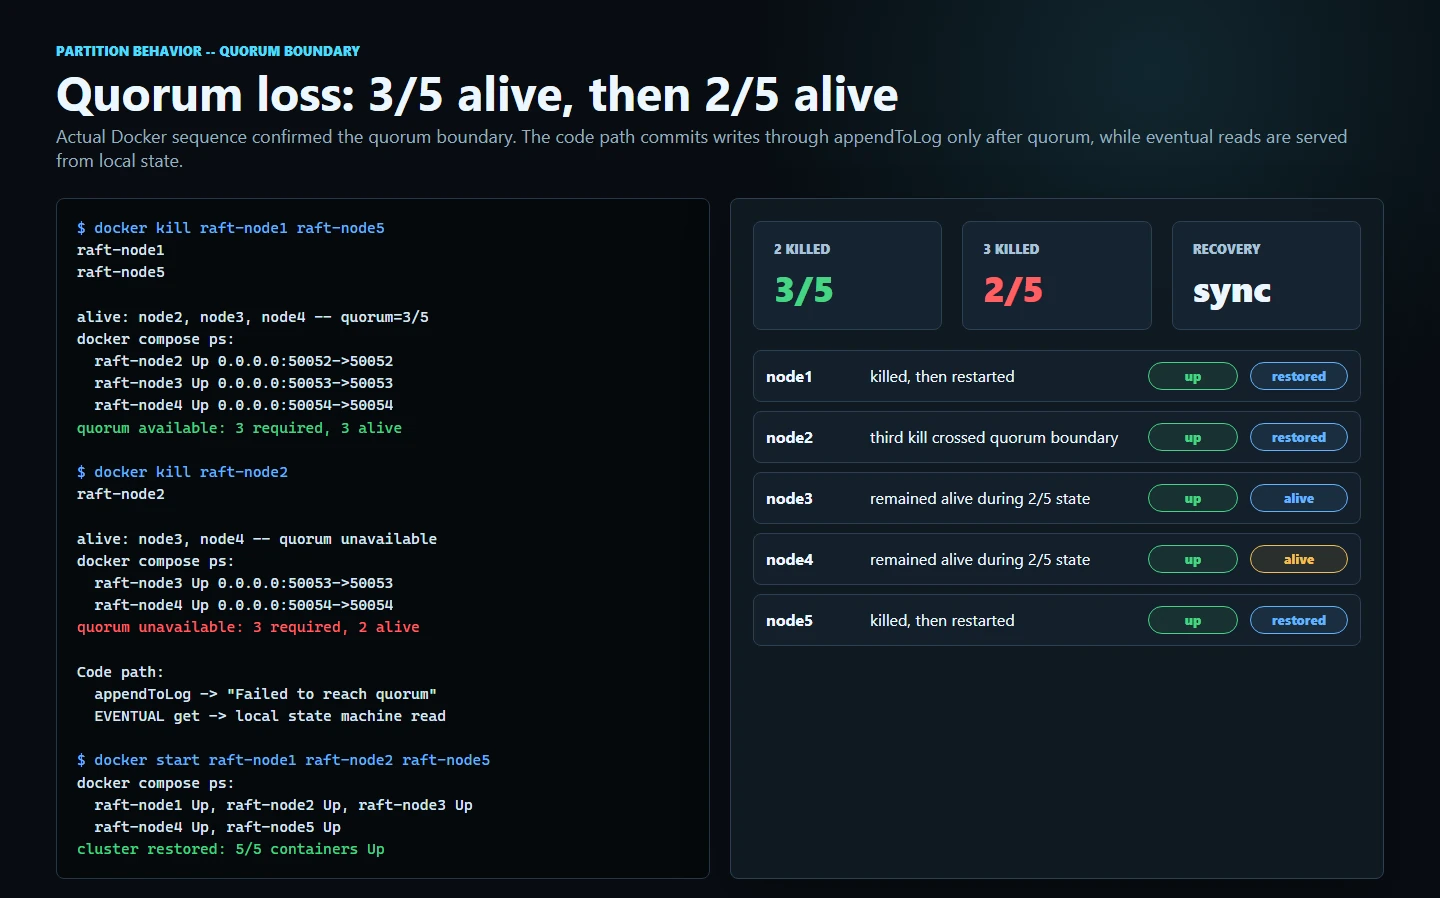Click the "node4" row label

coord(789,560)
